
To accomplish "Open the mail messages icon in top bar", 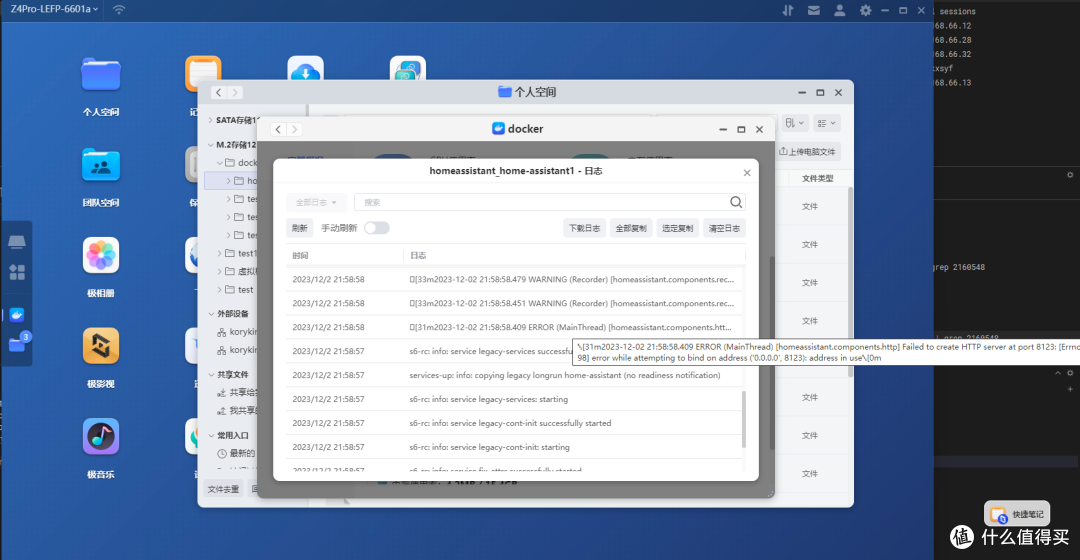I will pyautogui.click(x=813, y=10).
